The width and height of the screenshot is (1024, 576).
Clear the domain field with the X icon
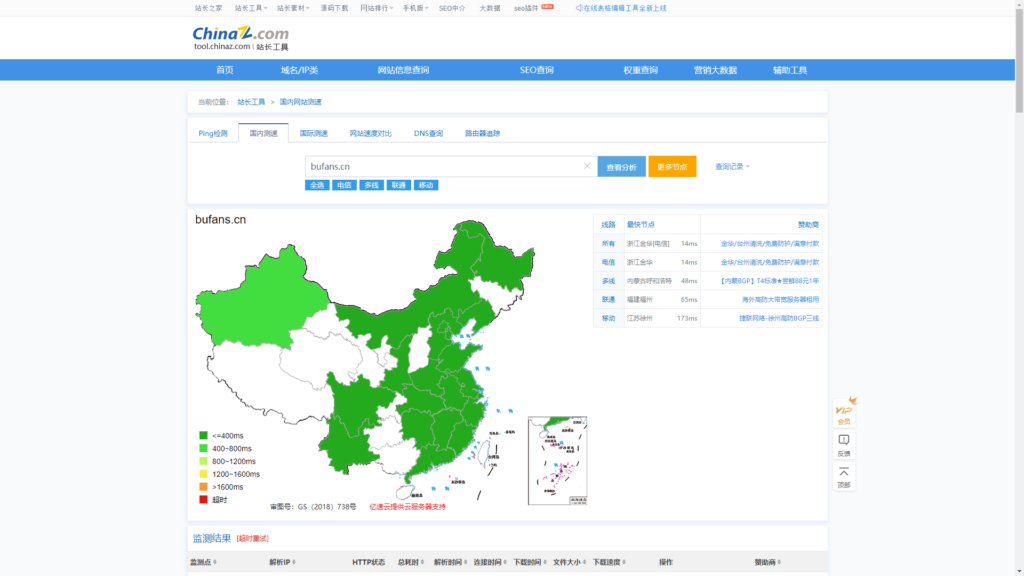[587, 166]
